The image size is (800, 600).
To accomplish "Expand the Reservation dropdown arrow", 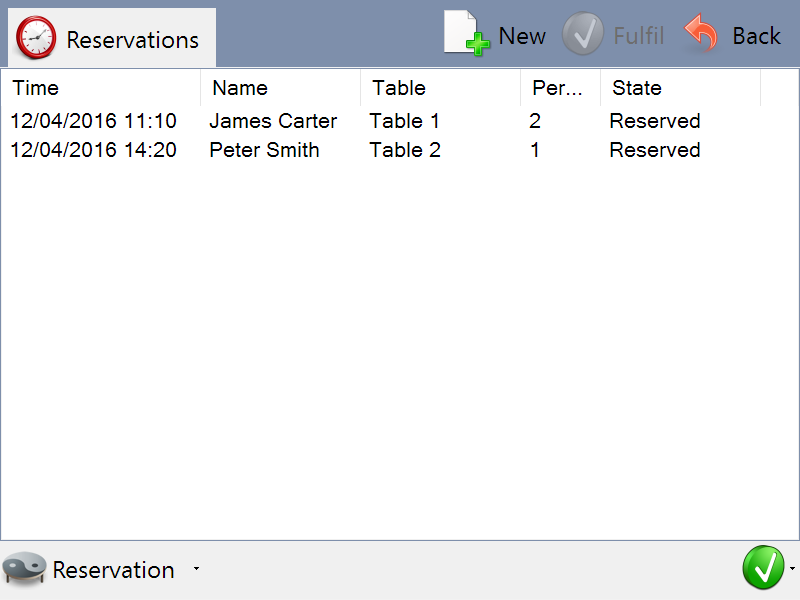I will (x=196, y=569).
